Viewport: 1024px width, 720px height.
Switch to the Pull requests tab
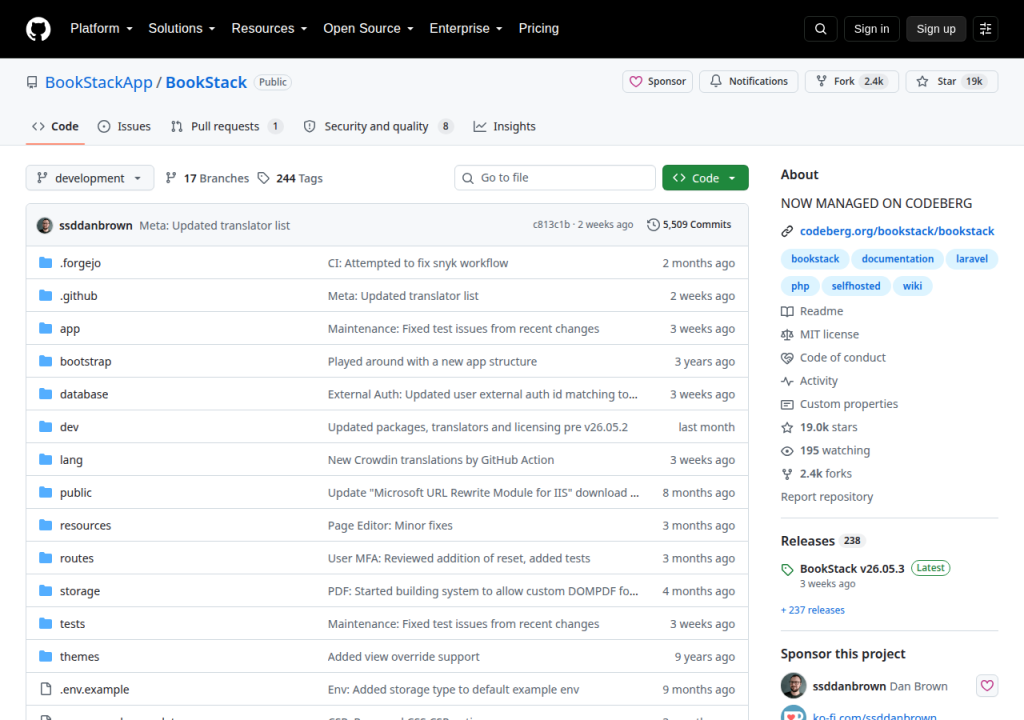coord(227,127)
